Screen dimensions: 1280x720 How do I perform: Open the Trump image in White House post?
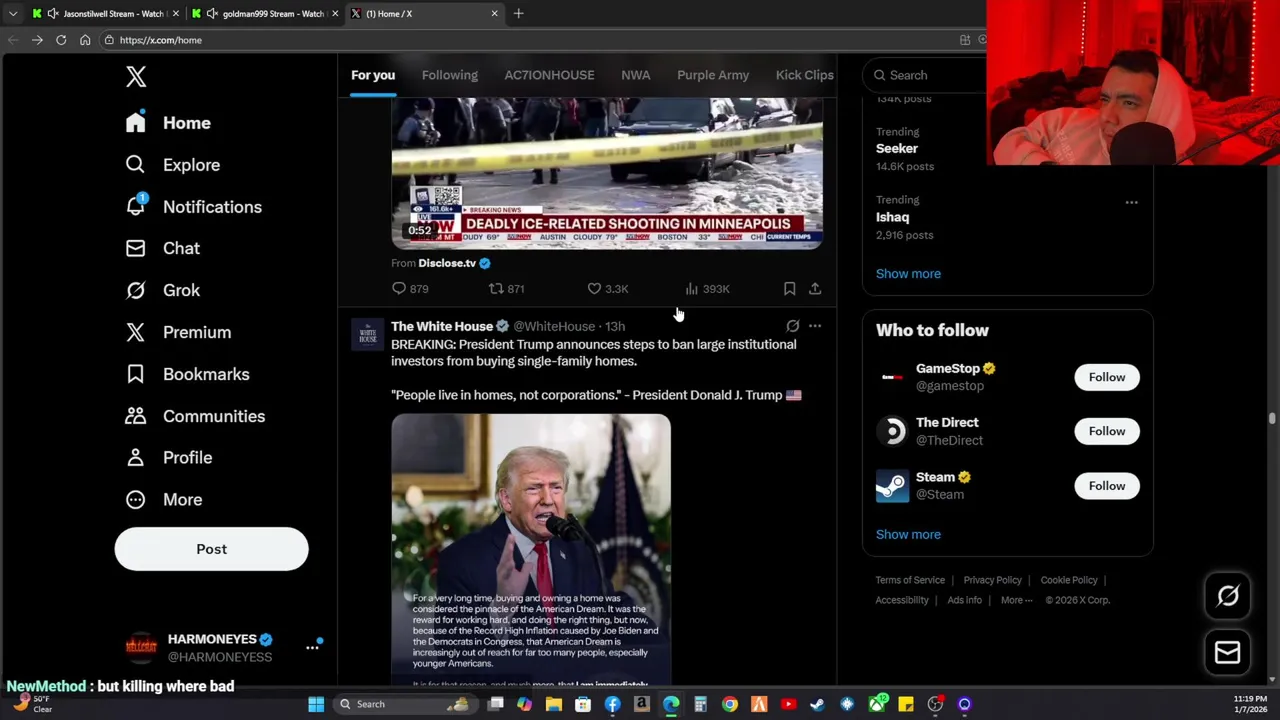click(x=531, y=549)
